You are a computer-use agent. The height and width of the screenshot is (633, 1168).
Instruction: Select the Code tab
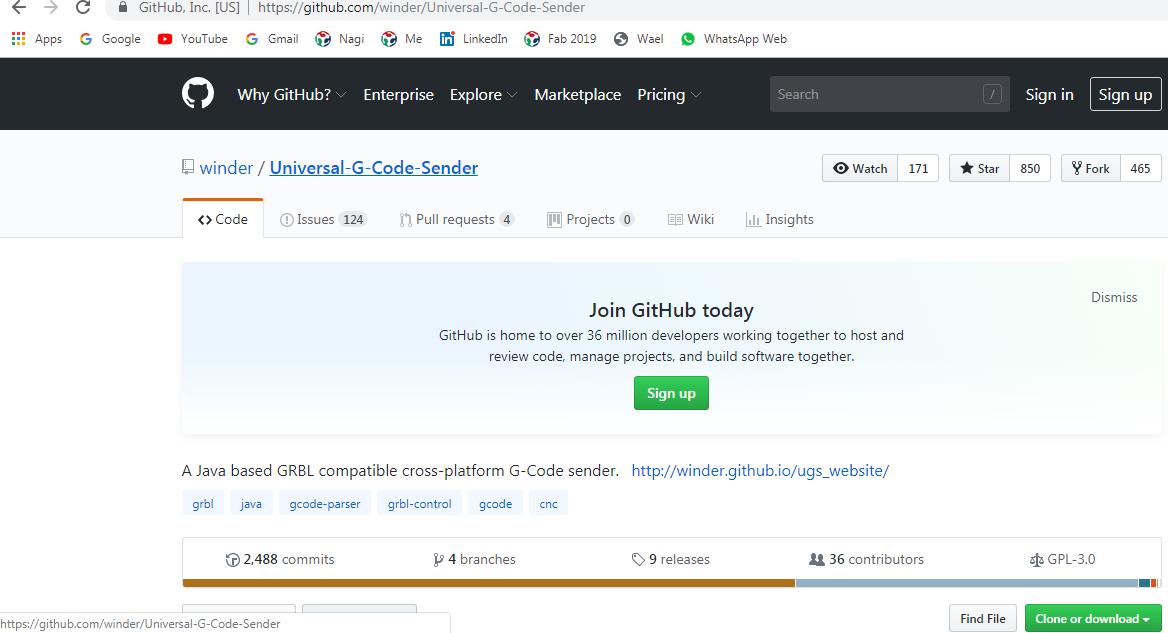(222, 219)
